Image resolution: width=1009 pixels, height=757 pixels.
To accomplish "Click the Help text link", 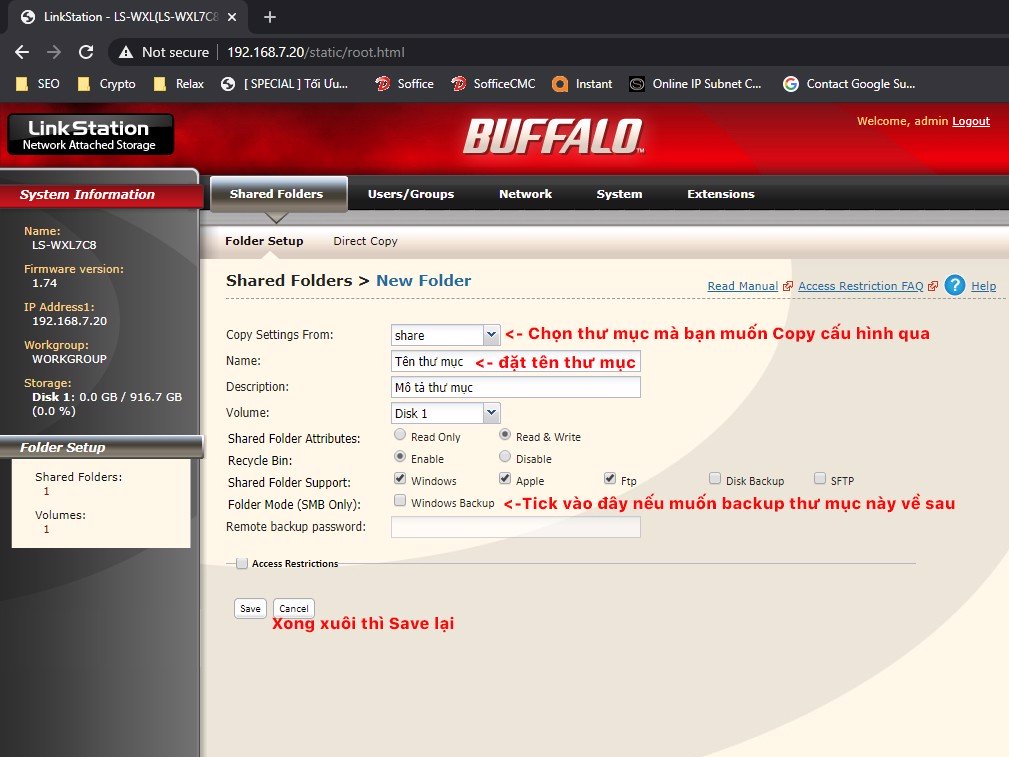I will (983, 286).
